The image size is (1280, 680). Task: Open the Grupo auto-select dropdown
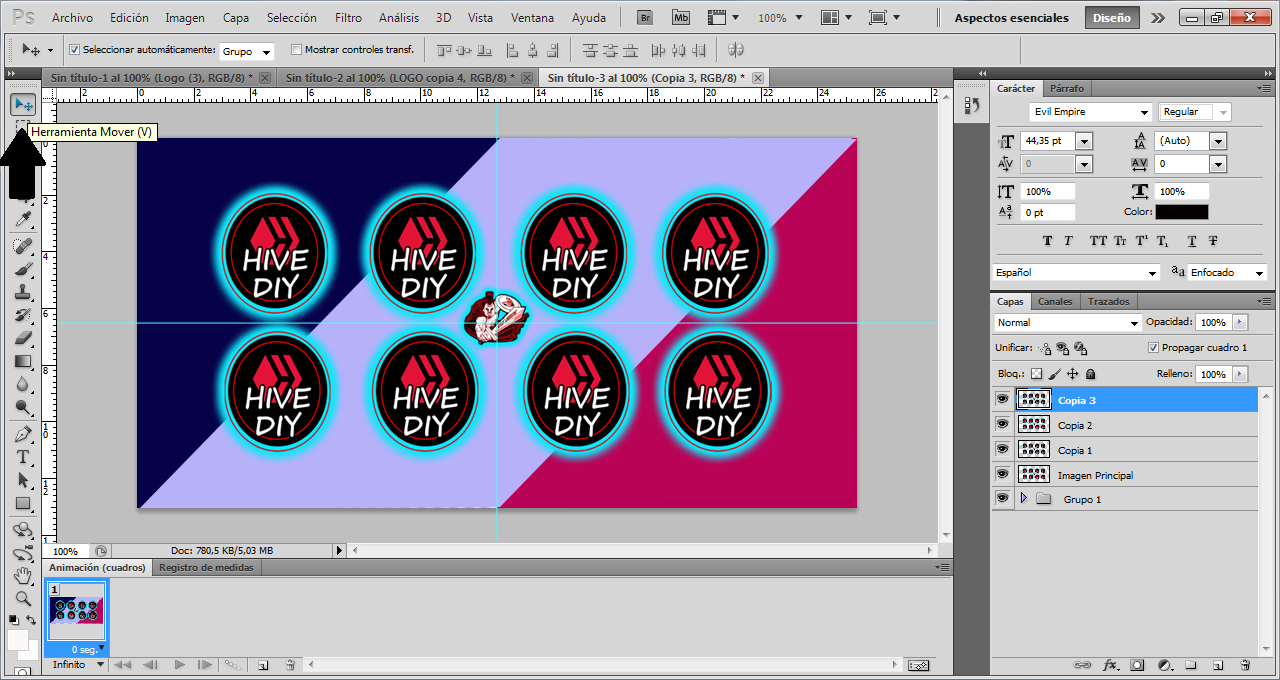[x=246, y=51]
